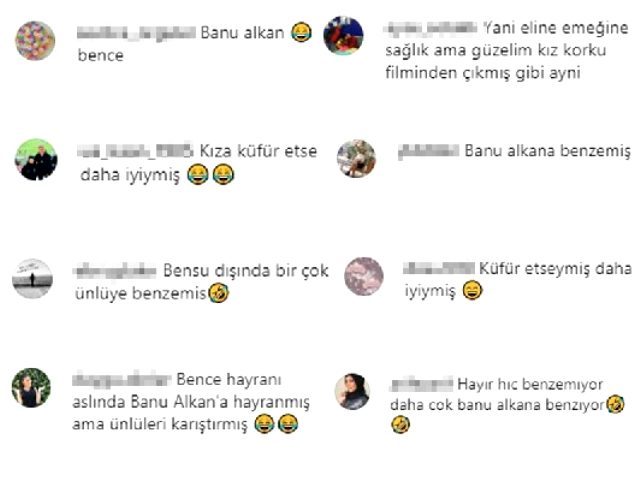The height and width of the screenshot is (486, 640).
Task: Click laughing emoji after 'Banu alkan'
Action: tap(302, 33)
